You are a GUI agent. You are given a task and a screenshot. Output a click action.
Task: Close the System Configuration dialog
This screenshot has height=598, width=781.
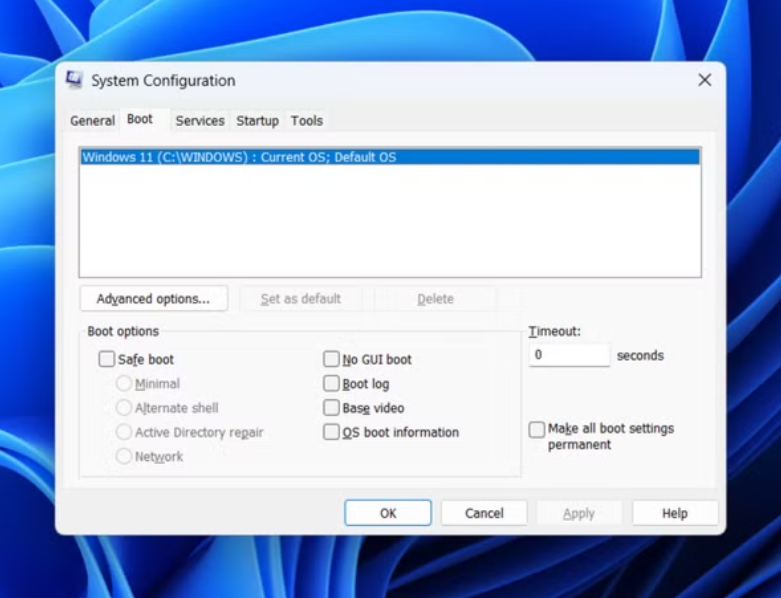(x=704, y=80)
